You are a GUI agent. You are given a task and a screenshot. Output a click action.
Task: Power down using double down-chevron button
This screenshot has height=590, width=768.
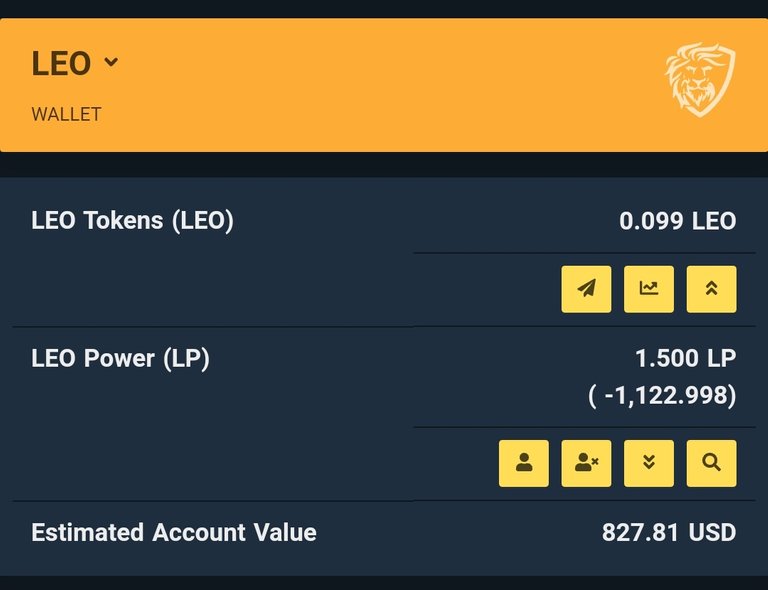[x=648, y=463]
